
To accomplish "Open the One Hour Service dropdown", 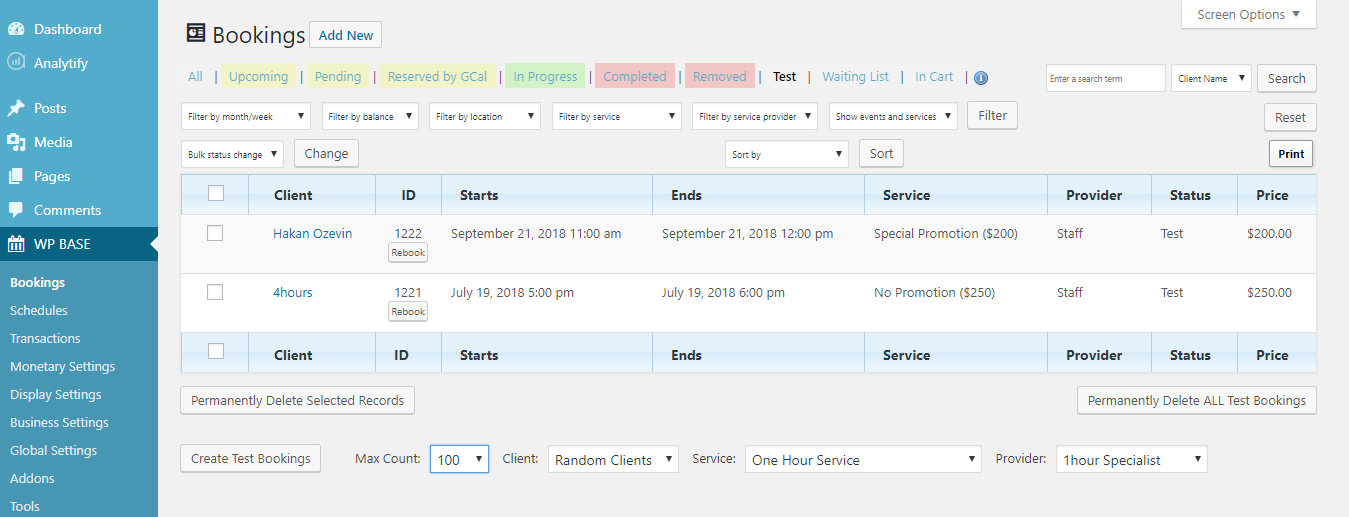I will (x=863, y=459).
